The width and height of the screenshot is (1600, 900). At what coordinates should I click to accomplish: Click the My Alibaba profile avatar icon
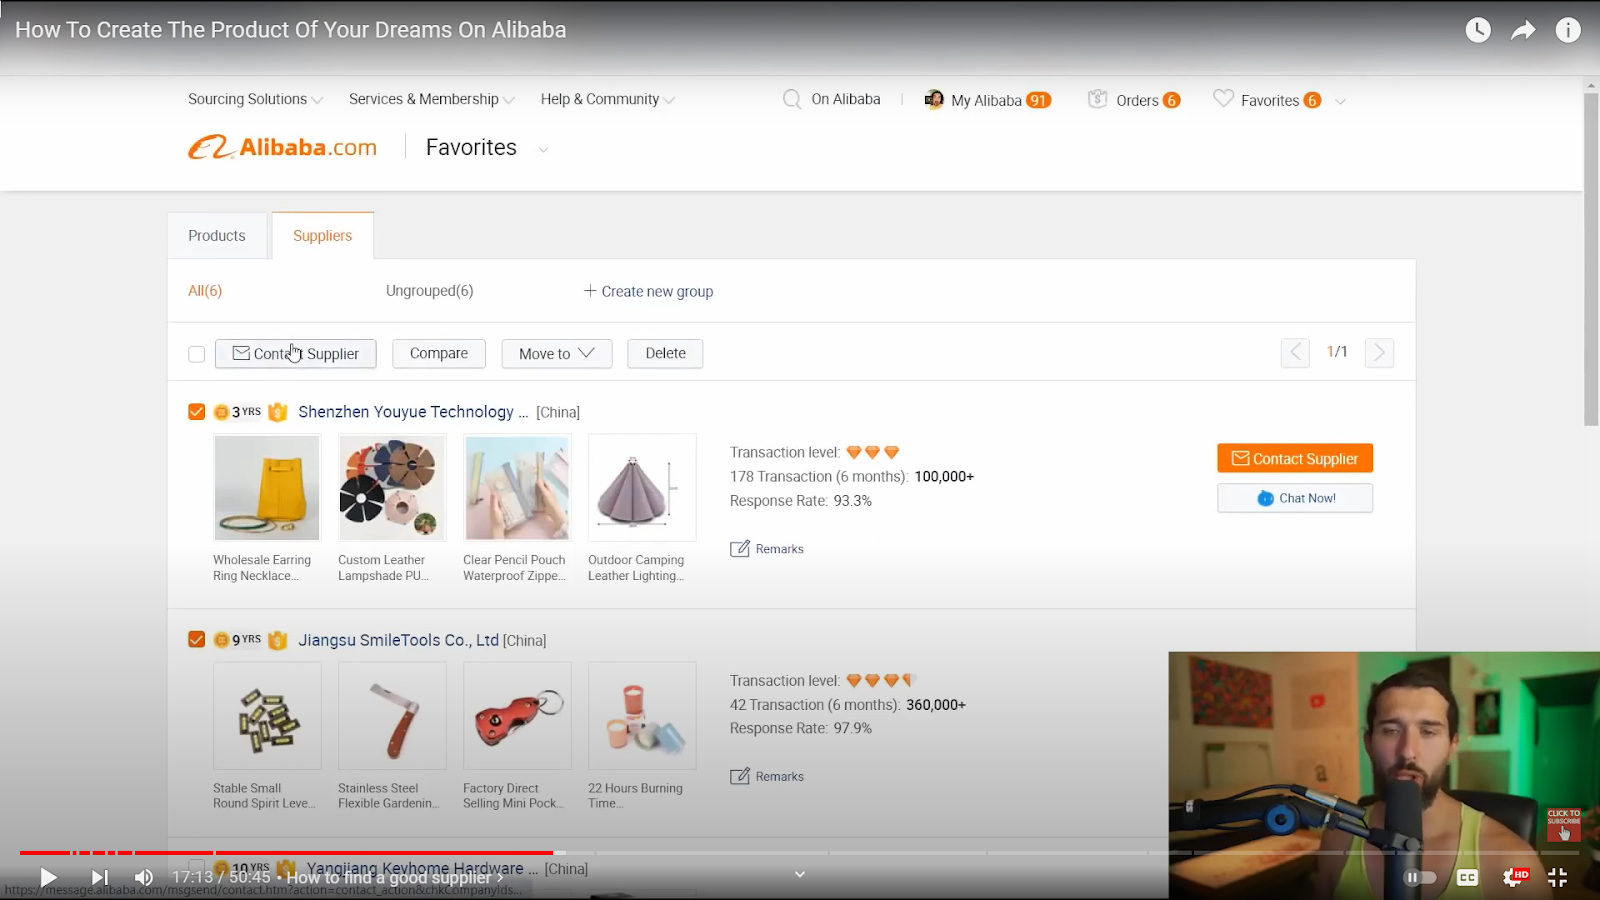[x=934, y=99]
